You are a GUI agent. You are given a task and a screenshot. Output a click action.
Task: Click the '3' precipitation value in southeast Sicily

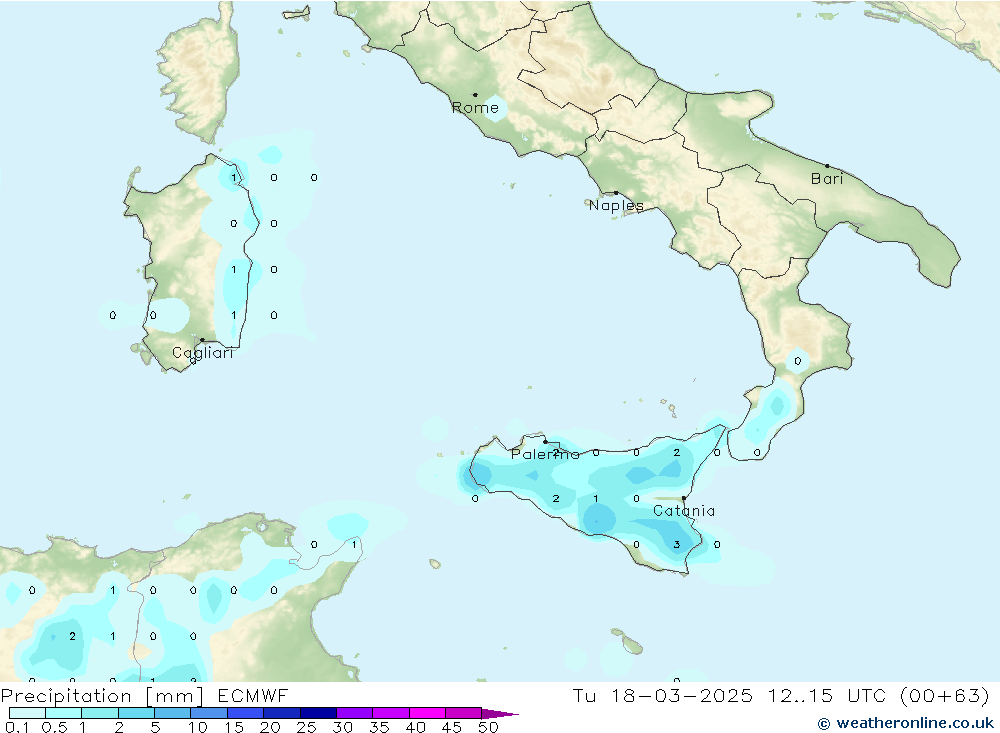(x=677, y=544)
